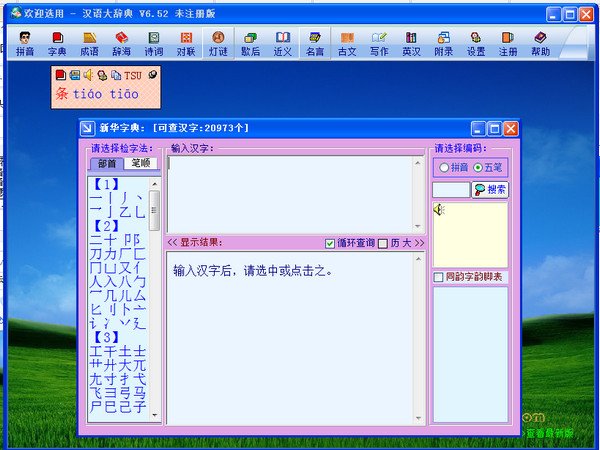Screen dimensions: 600x450
Task: Toggle the 循环查询 checkbox
Action: point(329,243)
